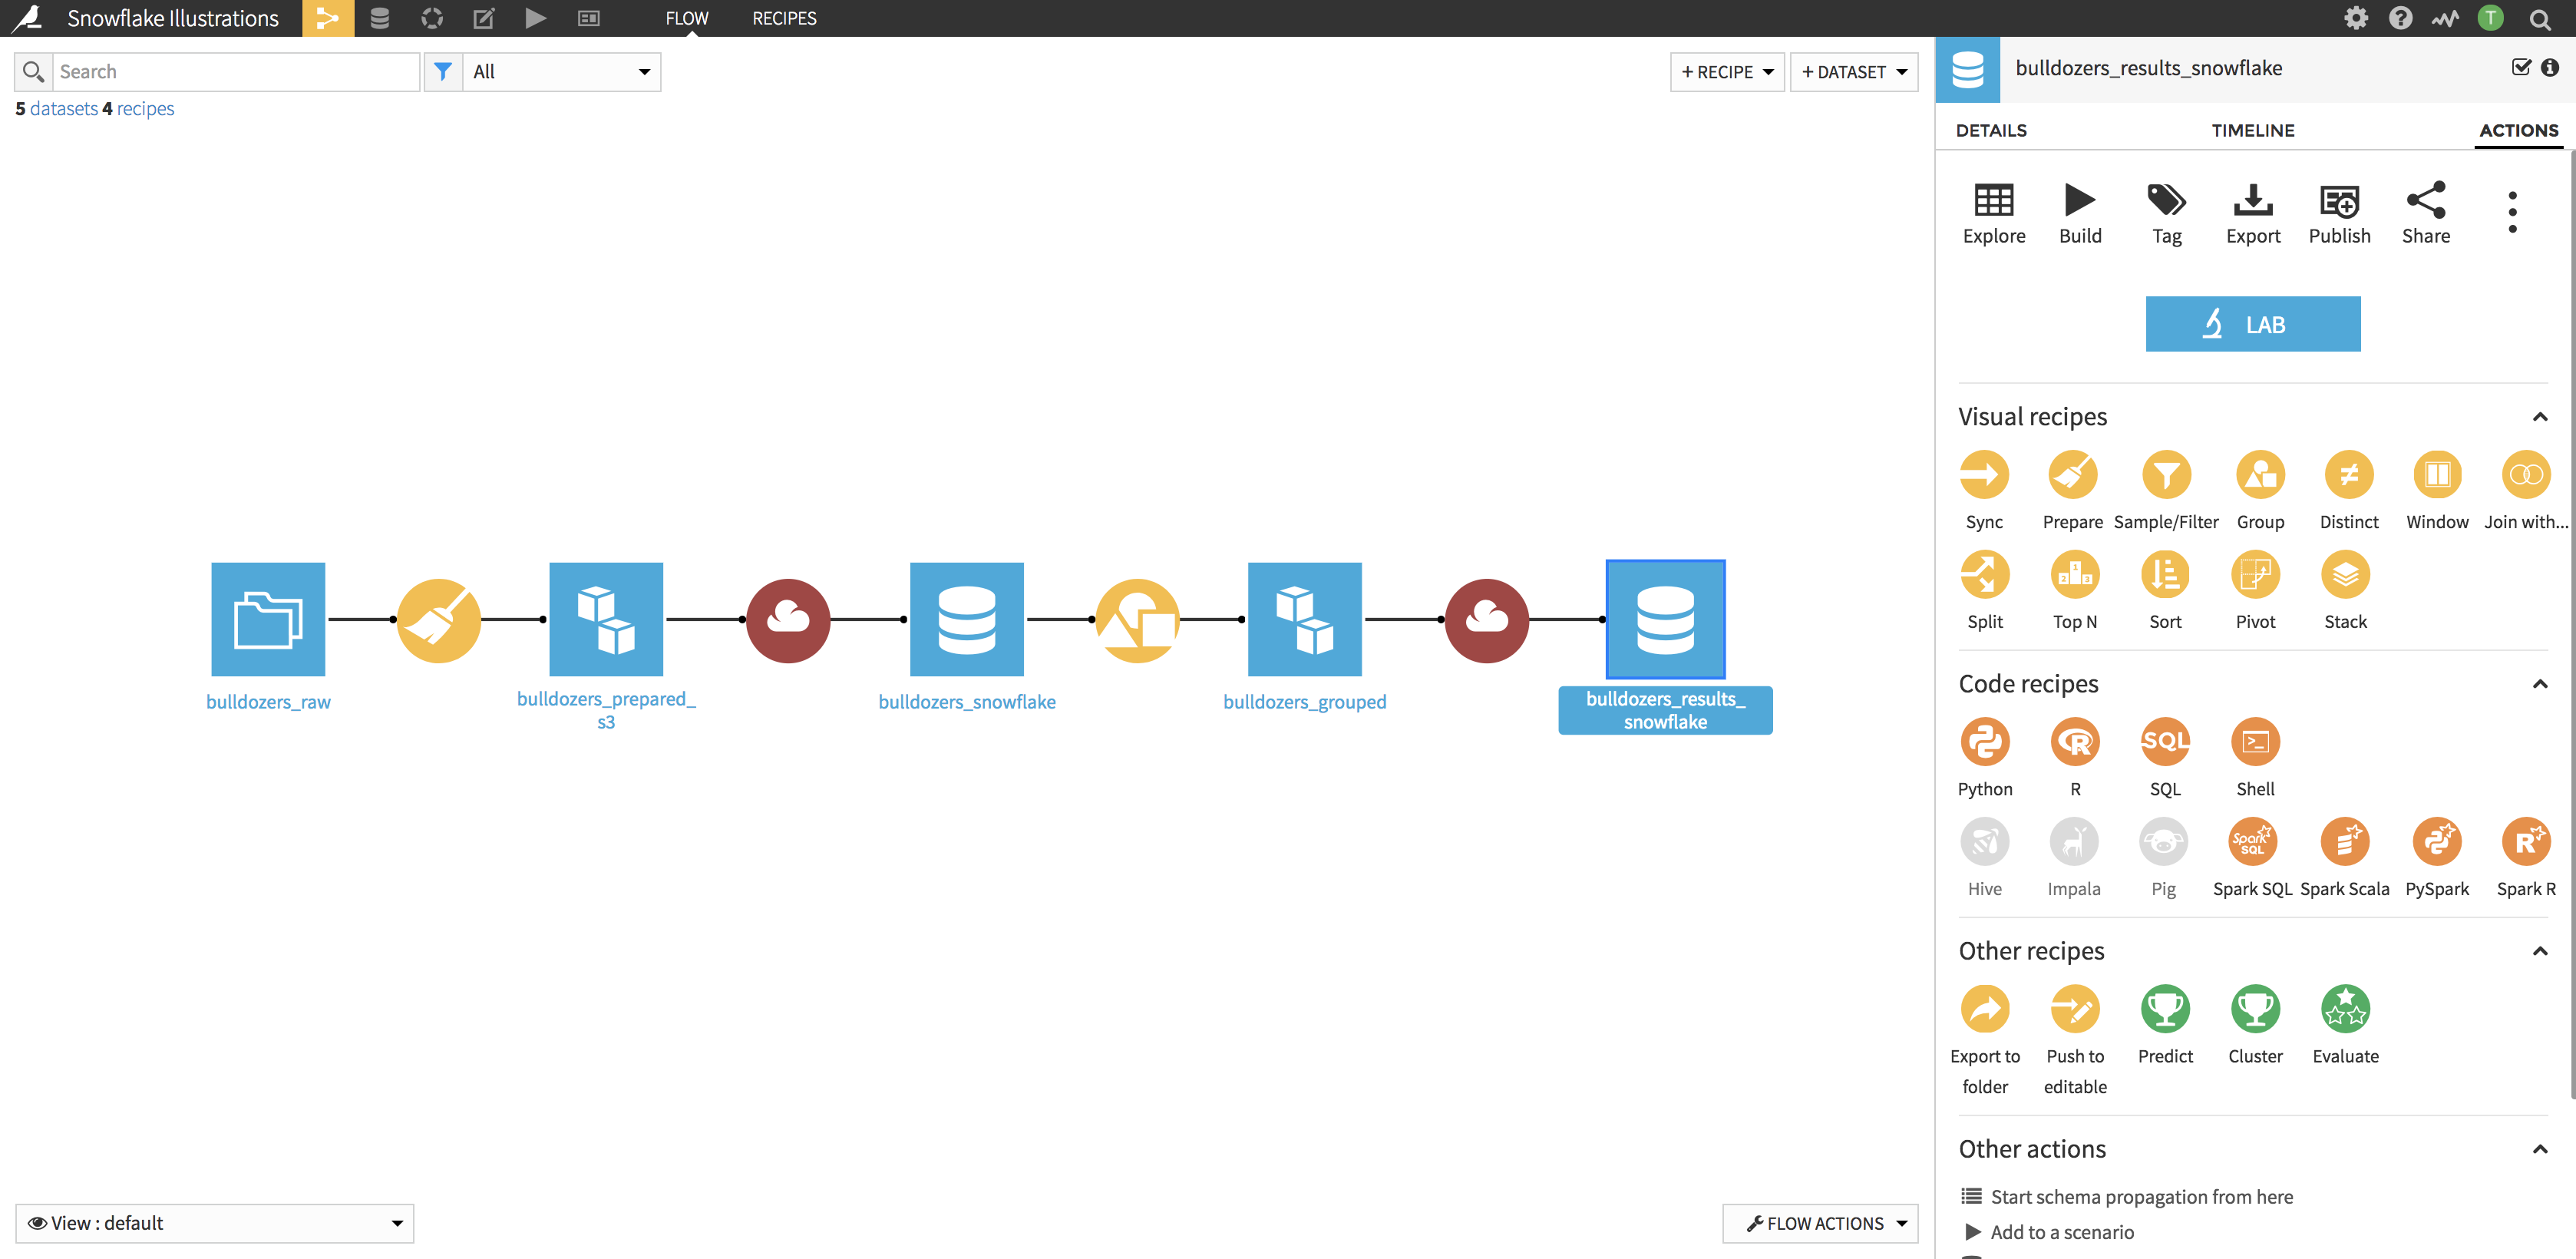Click the Build play icon
This screenshot has width=2576, height=1259.
pyautogui.click(x=2080, y=200)
